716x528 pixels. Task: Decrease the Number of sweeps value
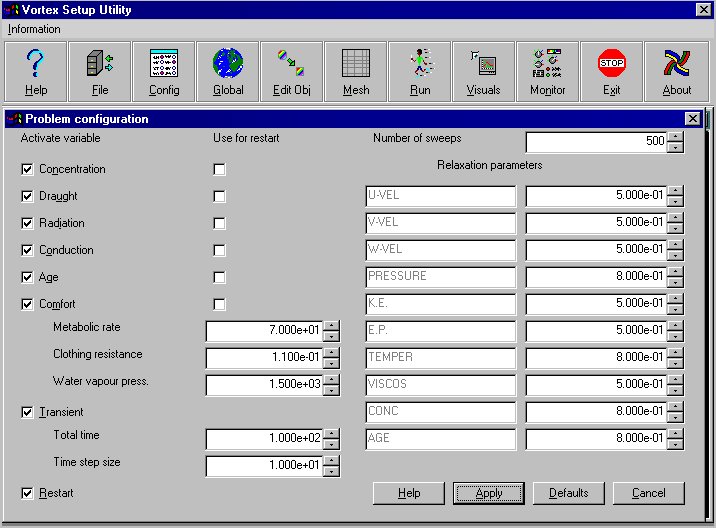point(675,147)
